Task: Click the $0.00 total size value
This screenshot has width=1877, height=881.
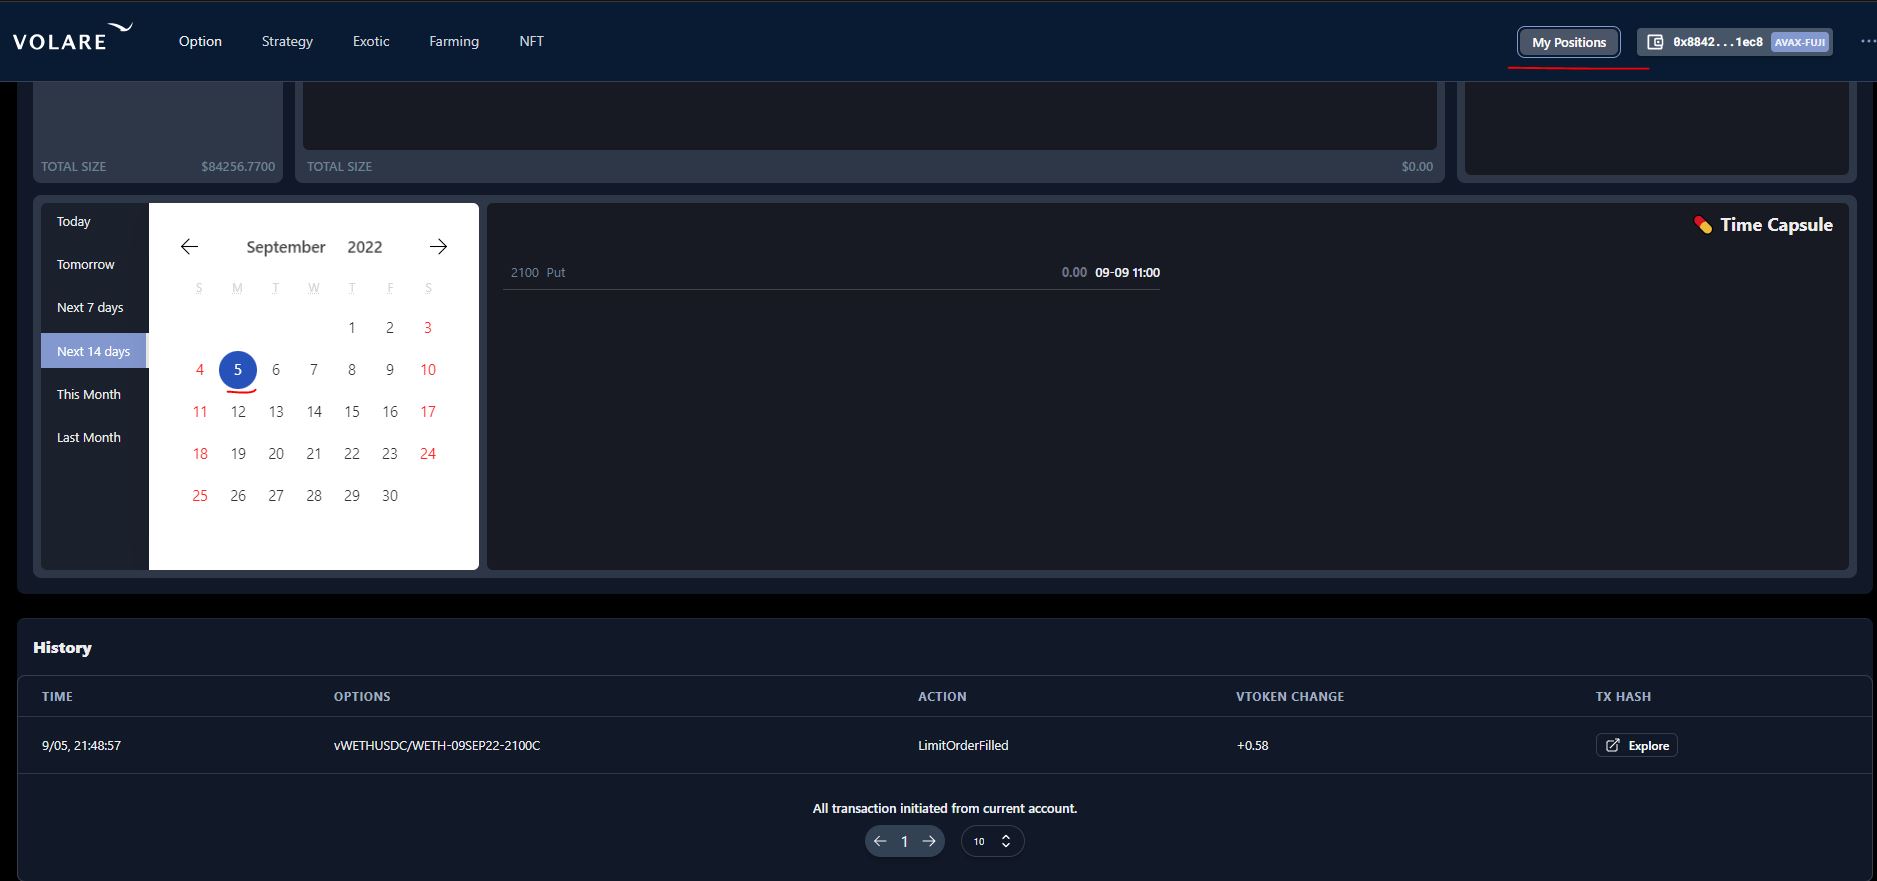Action: (1417, 167)
